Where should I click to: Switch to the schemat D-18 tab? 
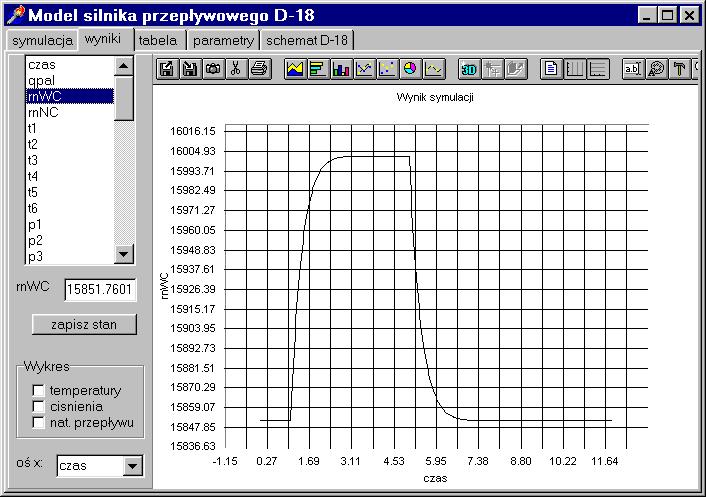pos(307,41)
